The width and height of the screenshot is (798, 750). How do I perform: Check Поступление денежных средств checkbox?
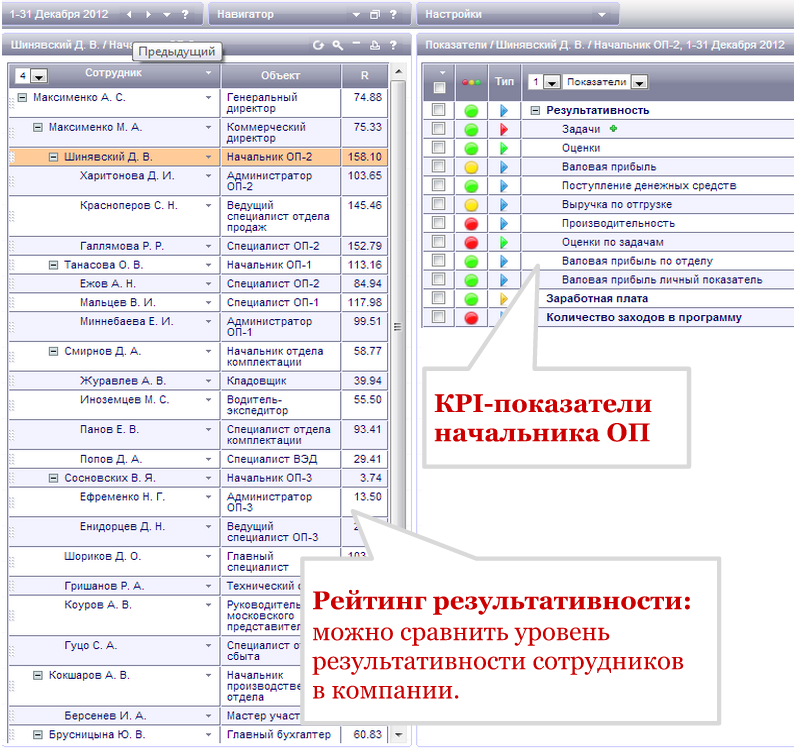438,185
